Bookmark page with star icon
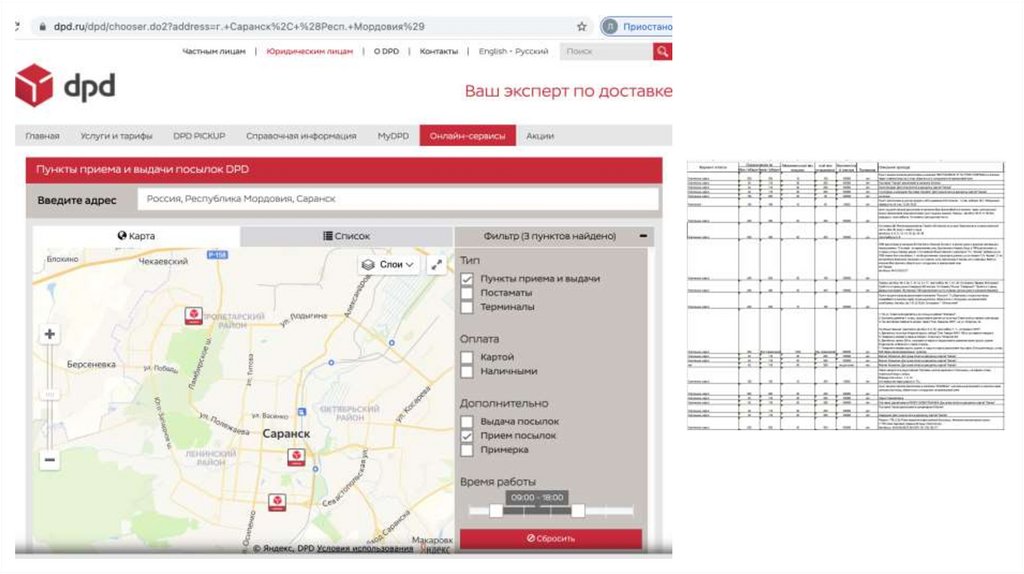1024x574 pixels. click(x=582, y=27)
